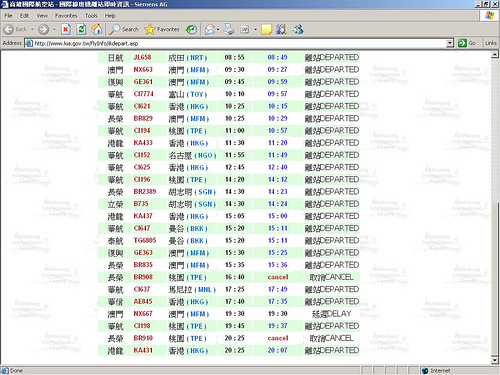Click the CANCEL status for BR908
Image resolution: width=500 pixels, height=375 pixels.
[x=332, y=277]
